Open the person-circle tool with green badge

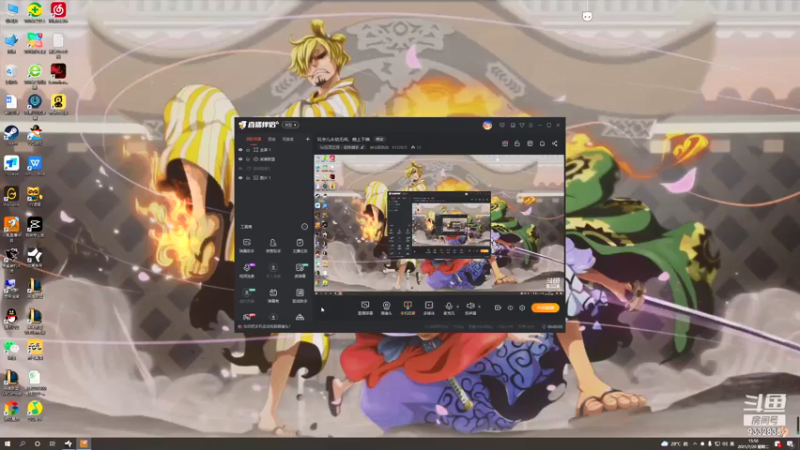coord(247,295)
